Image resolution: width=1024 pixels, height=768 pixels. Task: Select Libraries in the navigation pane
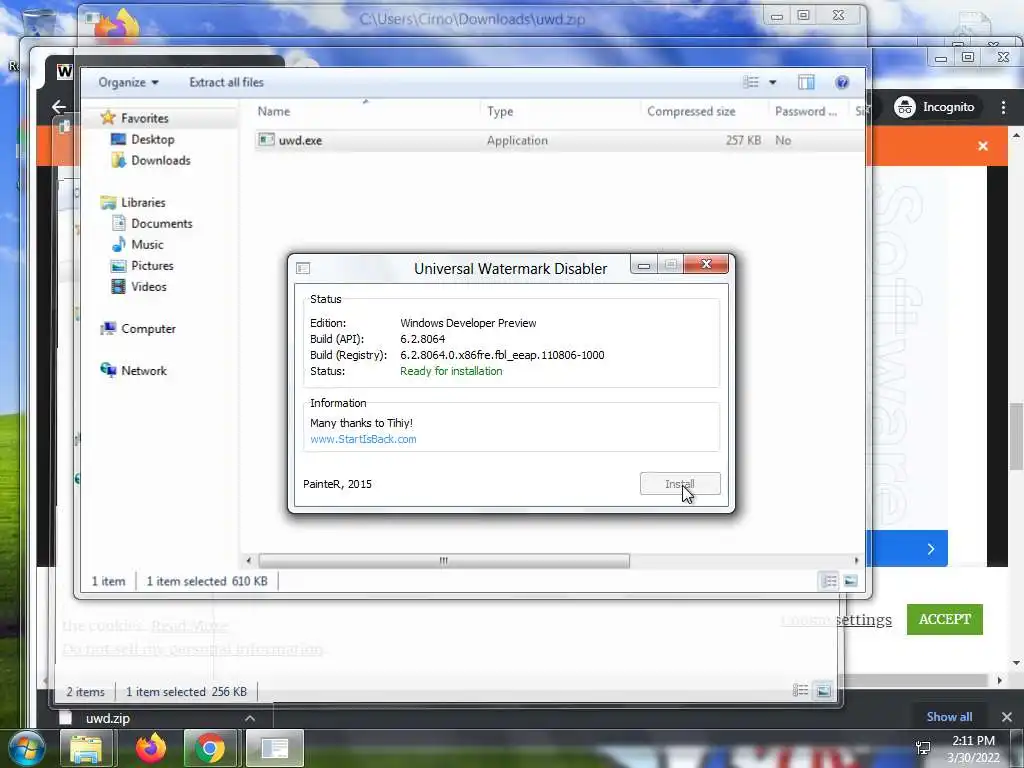pos(143,202)
